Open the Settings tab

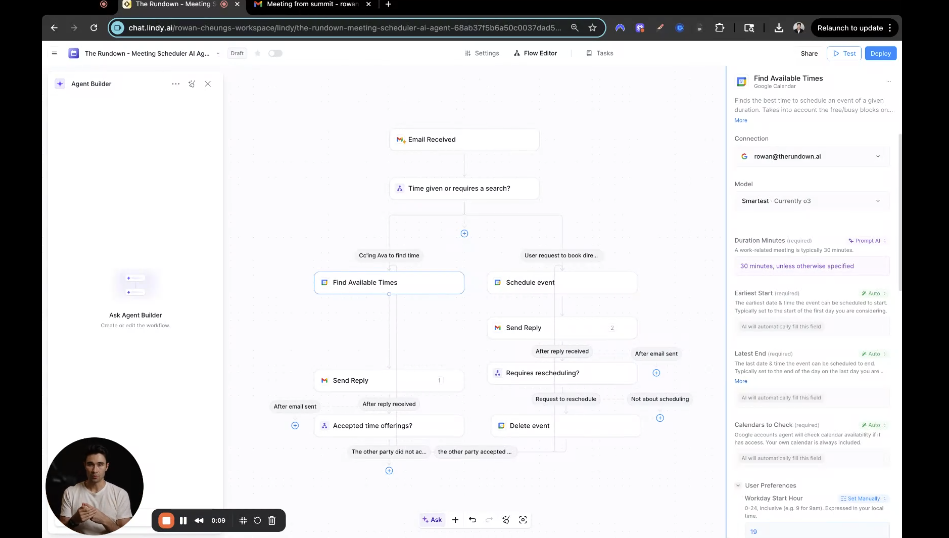(x=482, y=53)
